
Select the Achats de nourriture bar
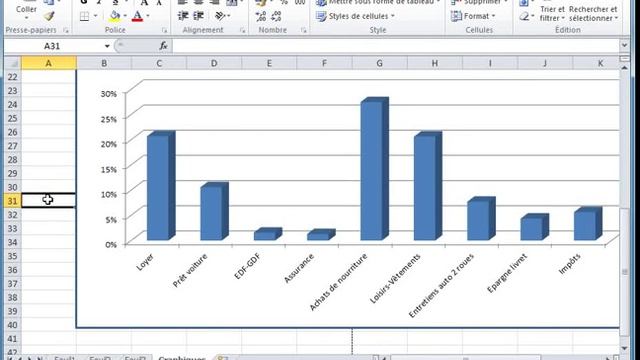pos(374,169)
